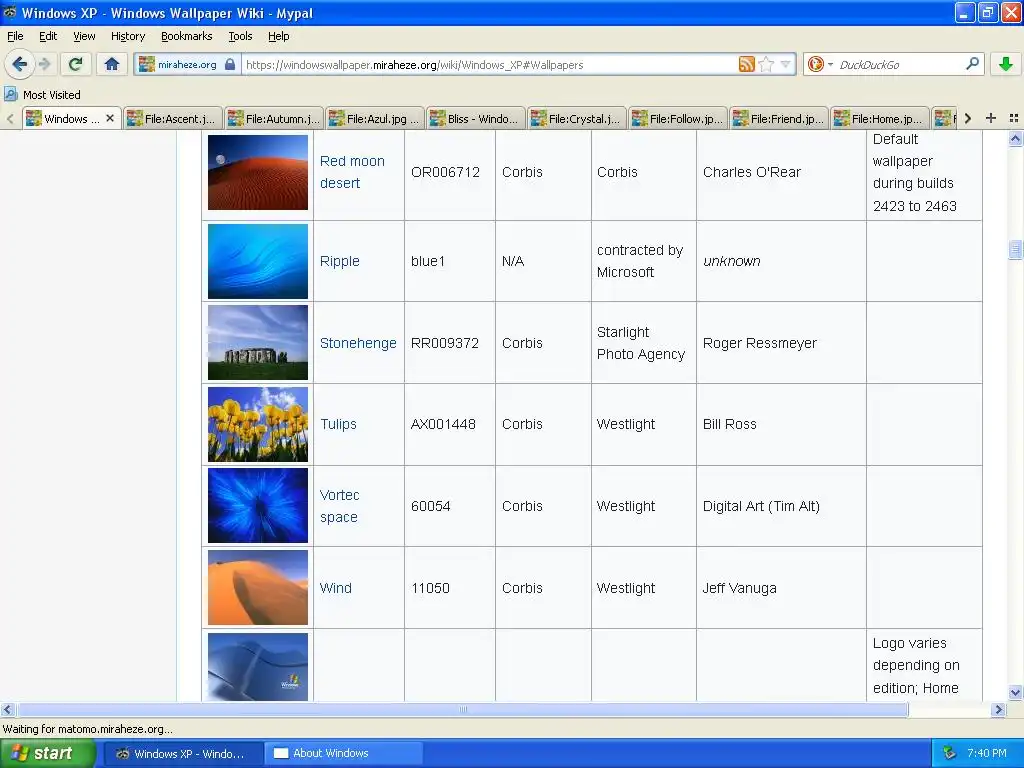The height and width of the screenshot is (768, 1024).
Task: Go back with the Back arrow button
Action: click(19, 64)
